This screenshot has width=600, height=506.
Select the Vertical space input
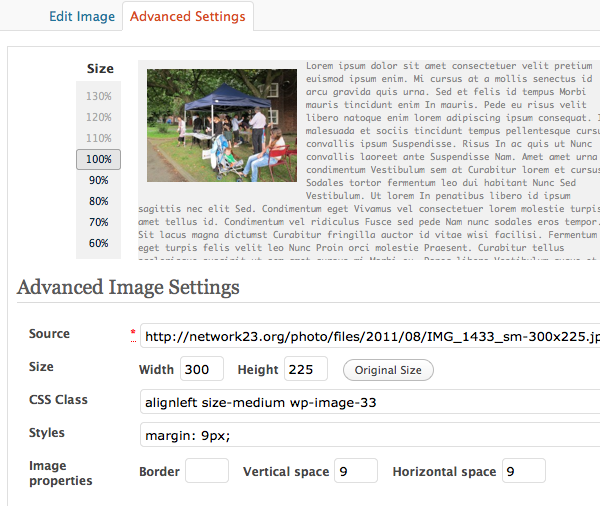(355, 471)
